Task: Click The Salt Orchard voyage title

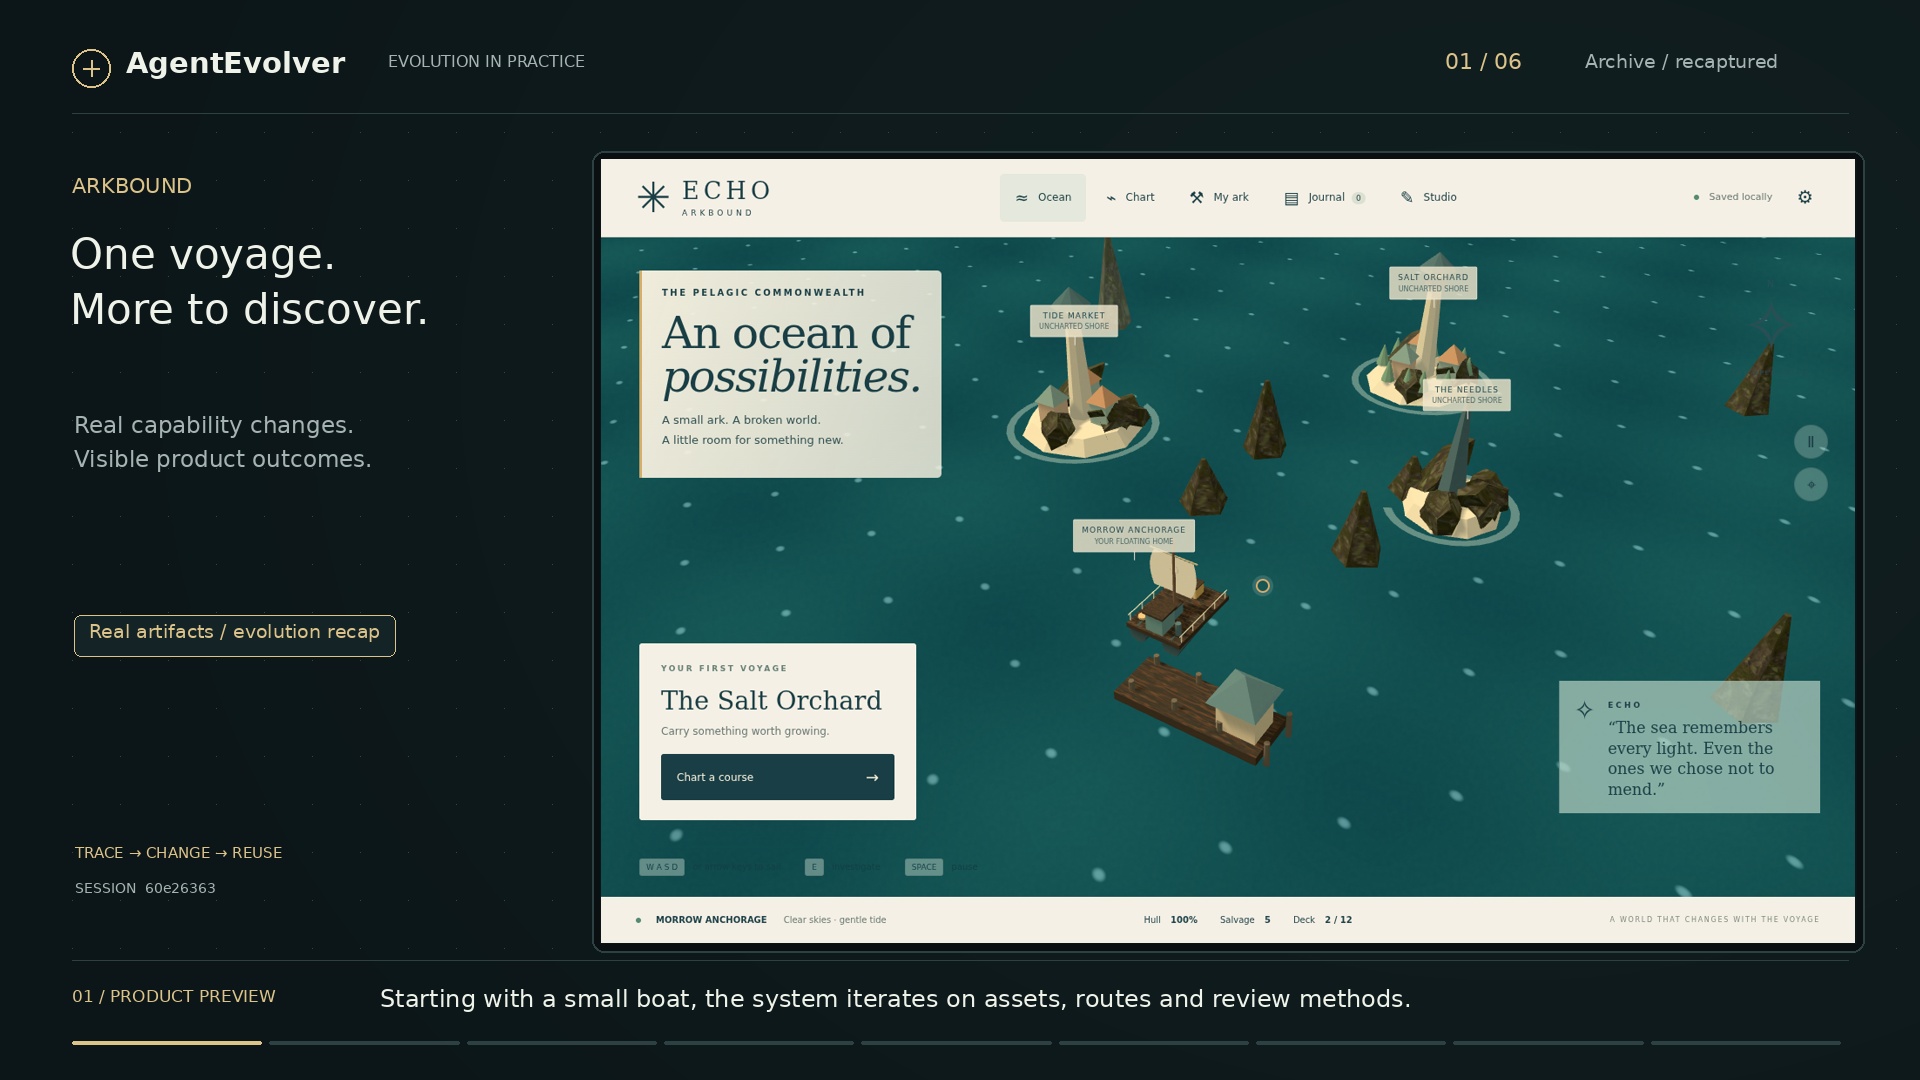Action: (x=771, y=701)
